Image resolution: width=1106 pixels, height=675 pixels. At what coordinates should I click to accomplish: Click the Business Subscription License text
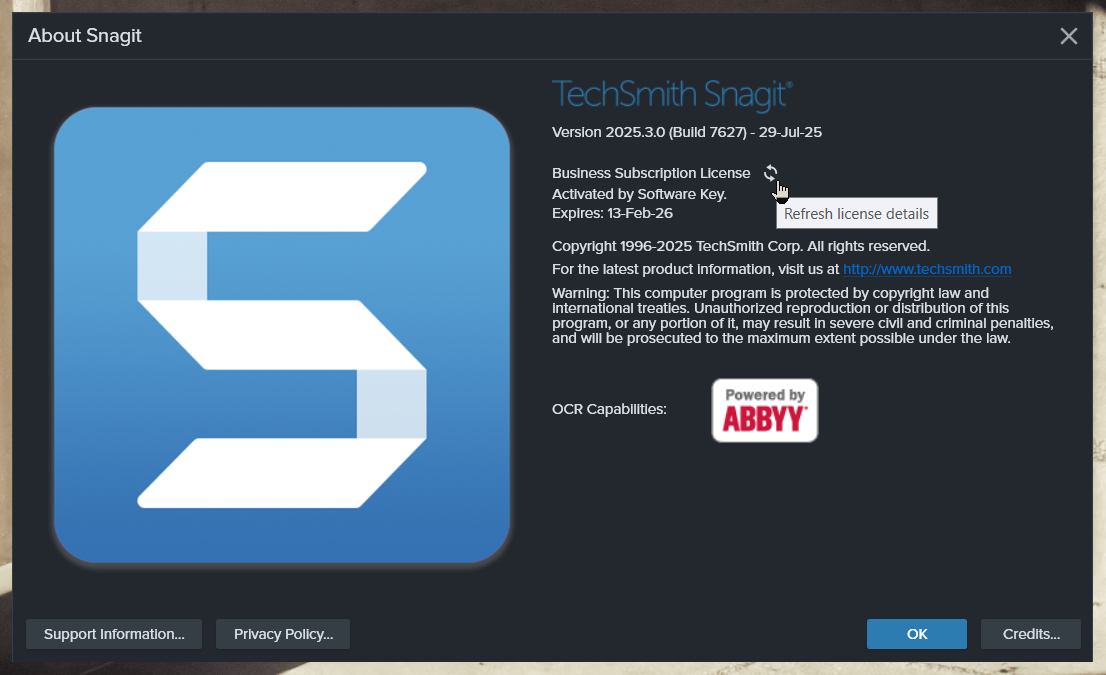pos(651,173)
